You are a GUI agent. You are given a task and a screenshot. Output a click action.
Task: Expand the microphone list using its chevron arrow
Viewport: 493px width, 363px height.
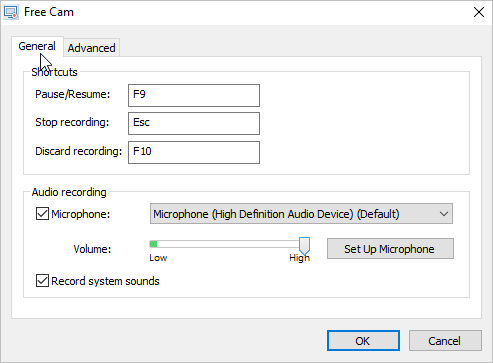tap(444, 214)
